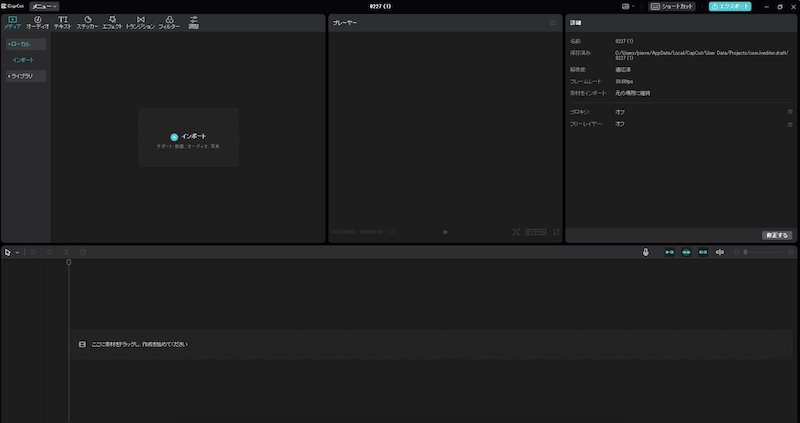Open the テキスト (Text) tab
Image resolution: width=800 pixels, height=423 pixels.
(x=63, y=22)
